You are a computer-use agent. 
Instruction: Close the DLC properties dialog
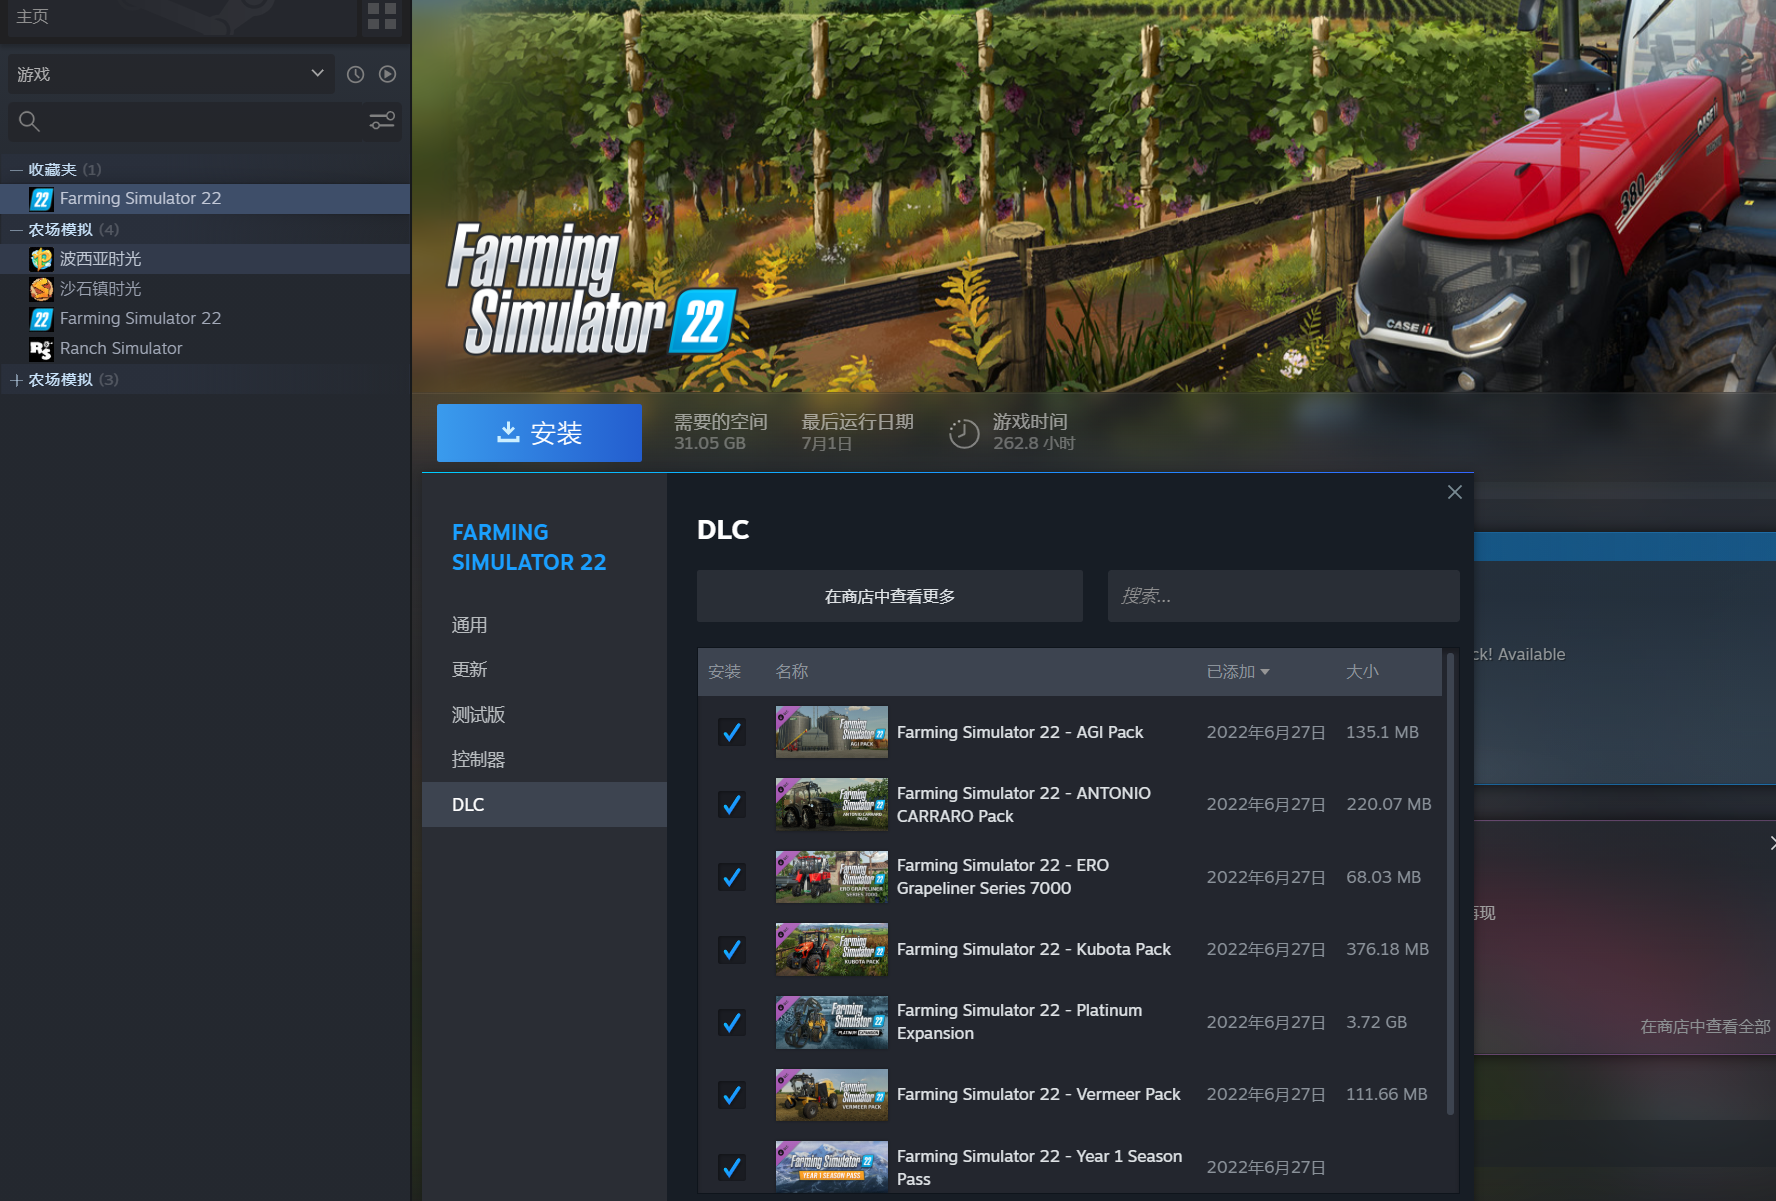click(x=1455, y=492)
